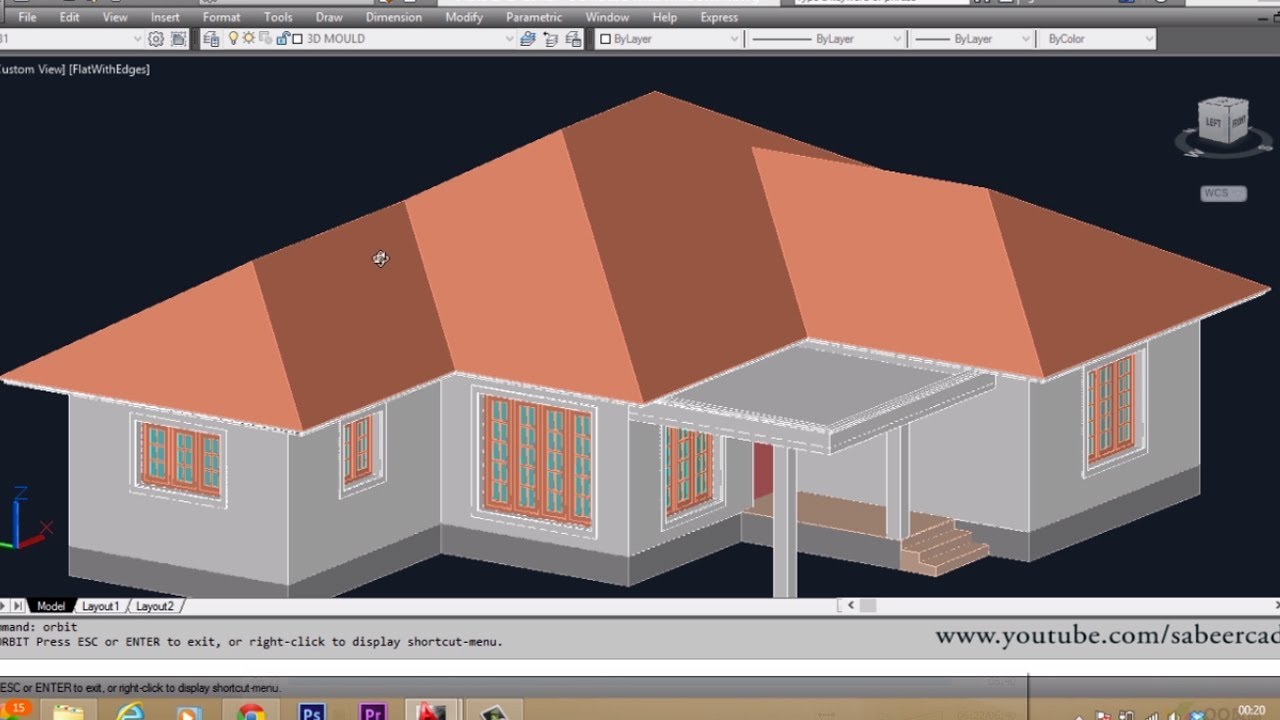Click the Layer States Manager icon
The width and height of the screenshot is (1280, 720).
coord(574,39)
